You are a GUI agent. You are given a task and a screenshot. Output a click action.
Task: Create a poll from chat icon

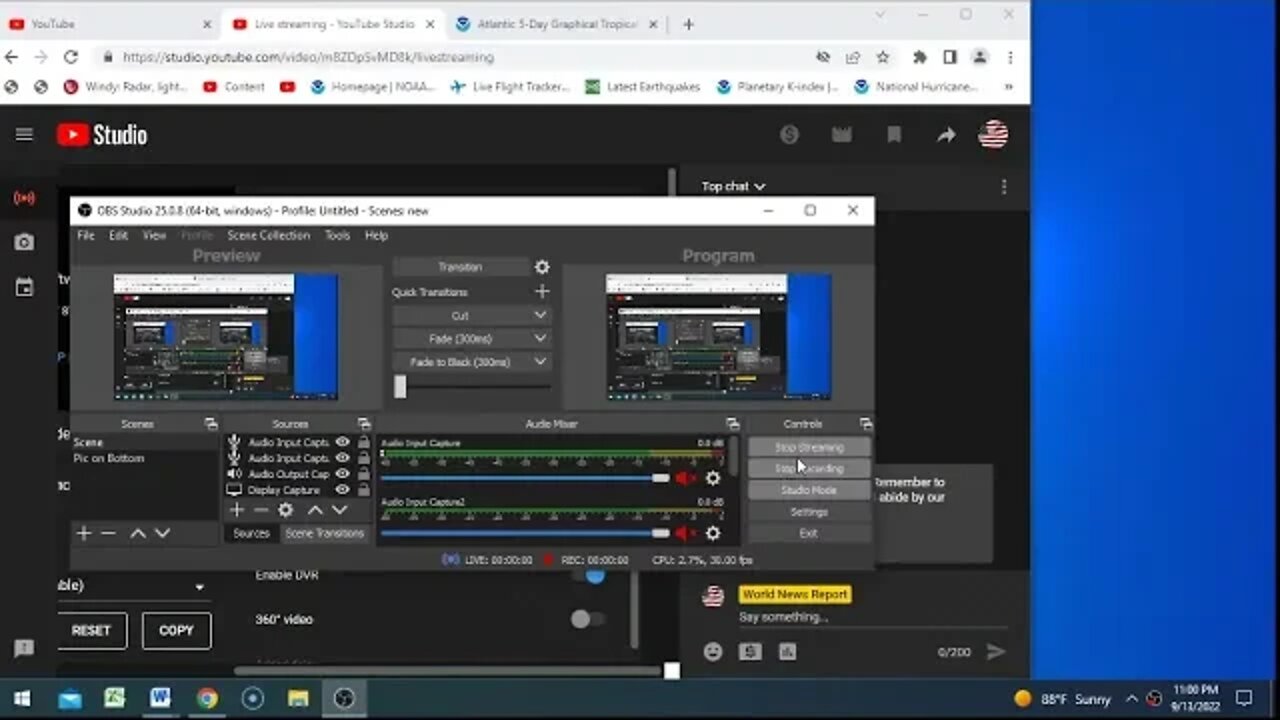(788, 652)
